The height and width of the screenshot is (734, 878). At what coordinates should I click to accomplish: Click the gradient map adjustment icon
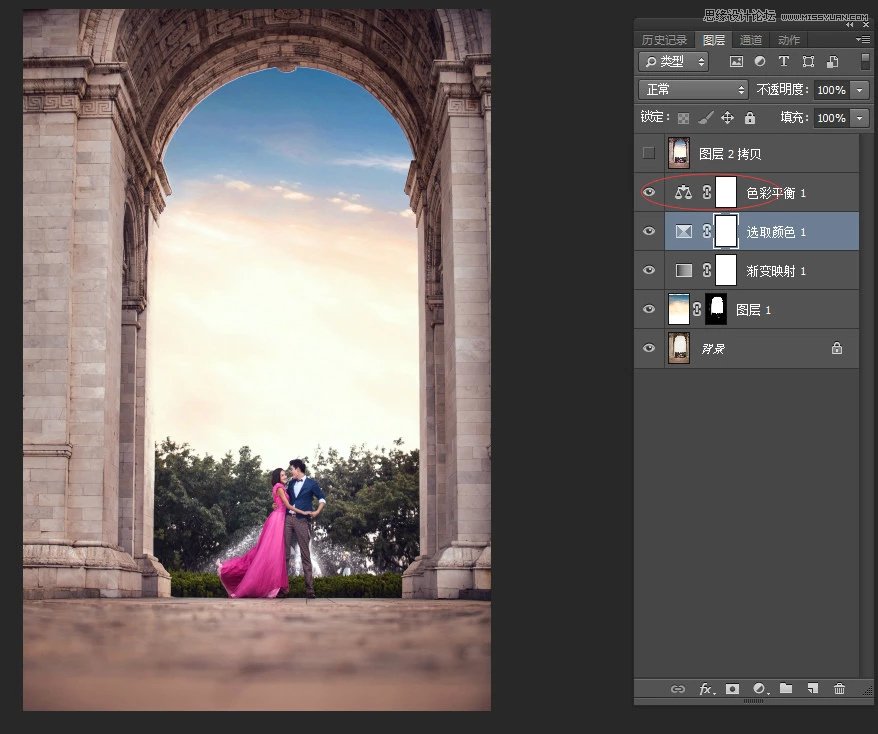click(x=684, y=270)
